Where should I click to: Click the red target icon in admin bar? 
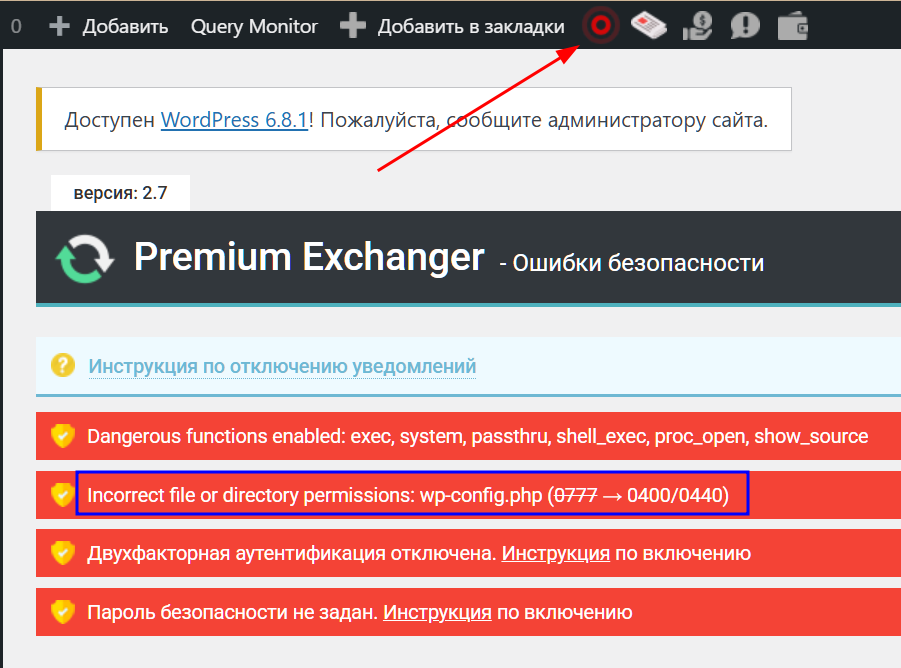coord(601,26)
